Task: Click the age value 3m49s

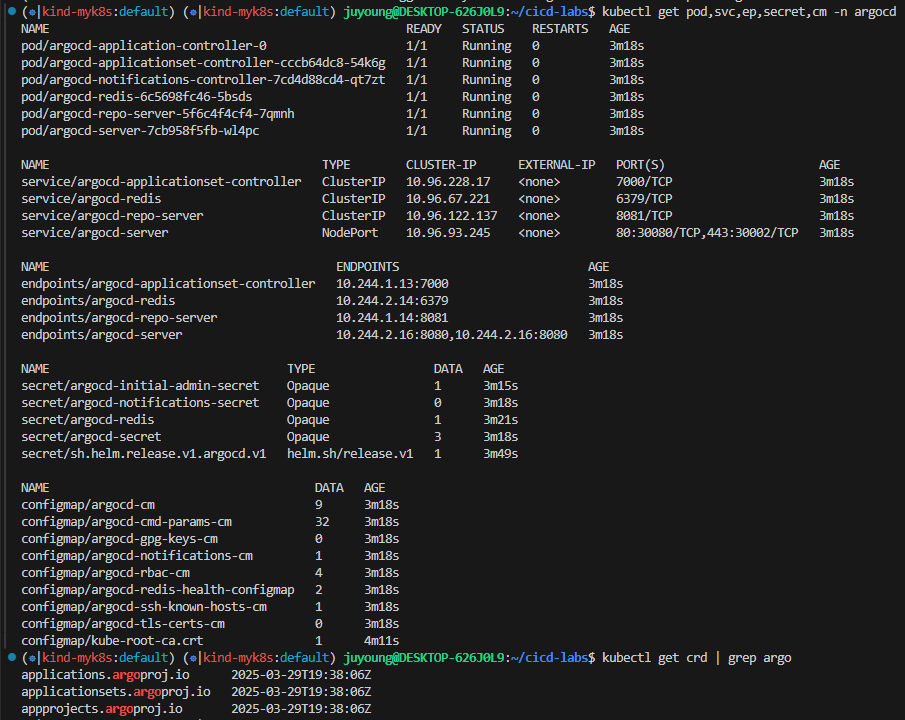Action: click(x=500, y=454)
